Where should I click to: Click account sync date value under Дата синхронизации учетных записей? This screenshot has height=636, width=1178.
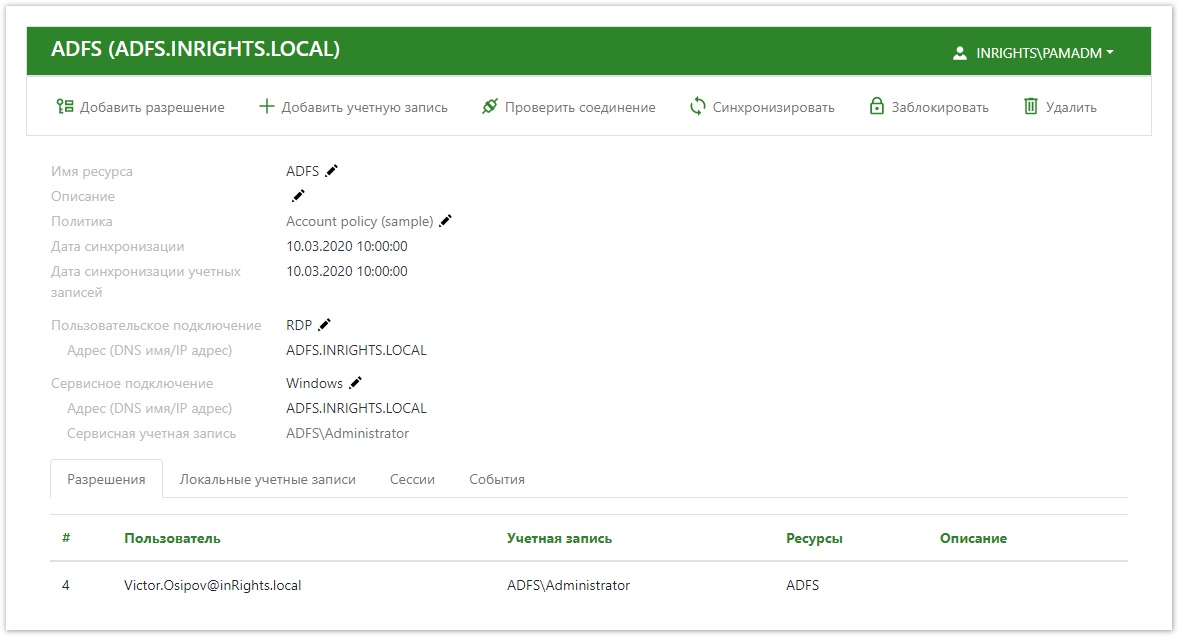pos(346,271)
